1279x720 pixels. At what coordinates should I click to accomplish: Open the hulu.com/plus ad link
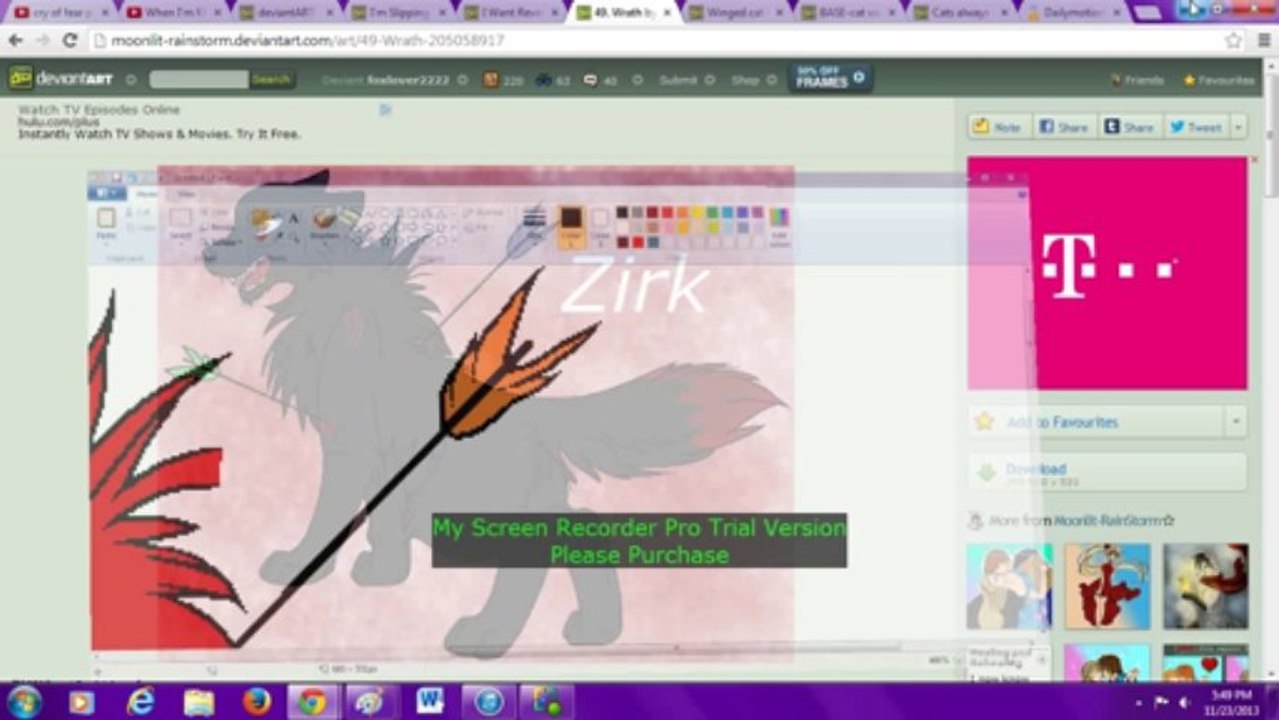click(x=58, y=122)
